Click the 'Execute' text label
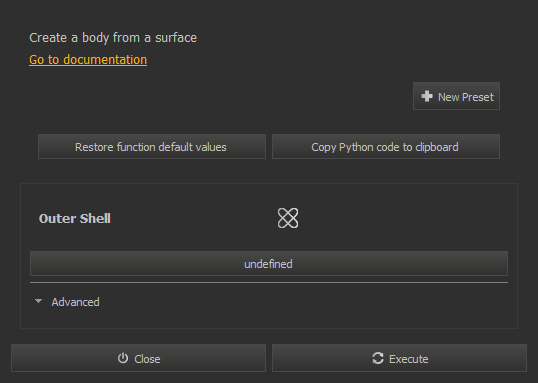The height and width of the screenshot is (383, 538). (408, 359)
